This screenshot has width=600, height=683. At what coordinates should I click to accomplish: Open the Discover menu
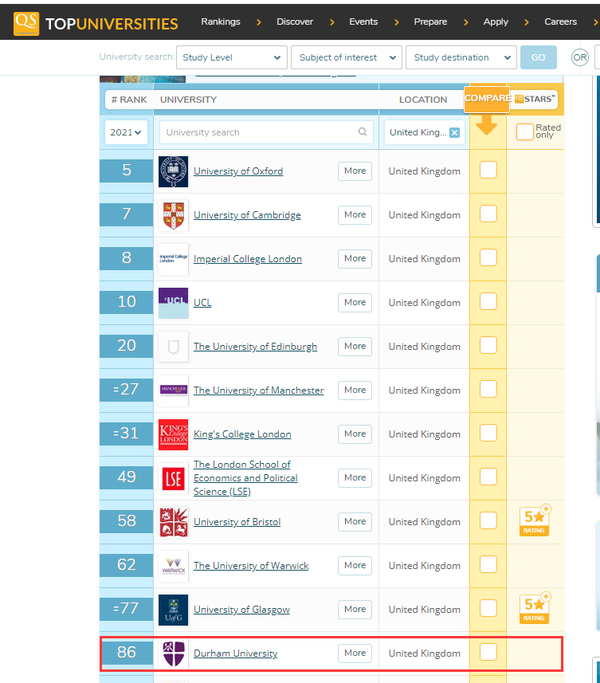295,22
